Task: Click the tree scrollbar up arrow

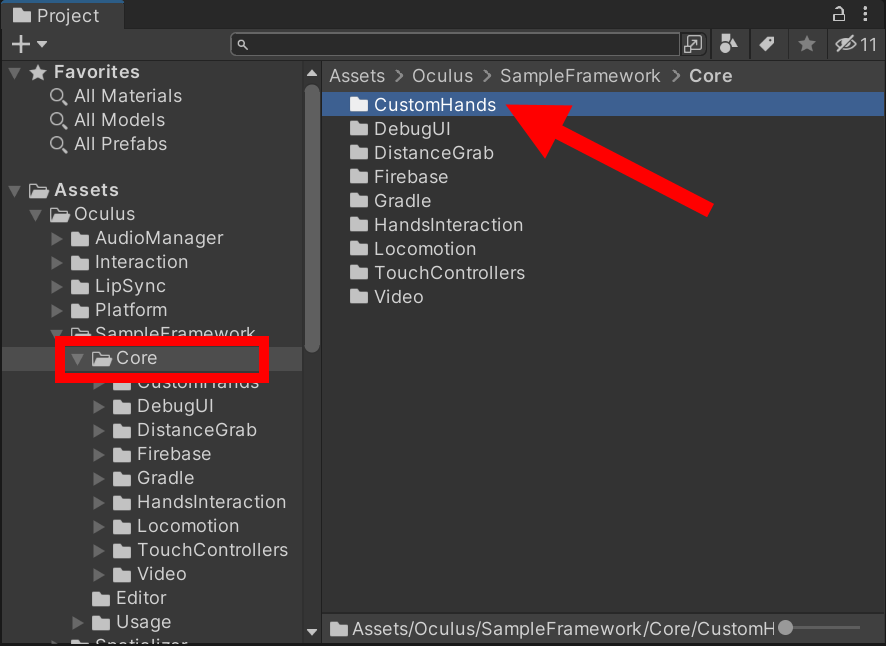Action: click(x=312, y=73)
